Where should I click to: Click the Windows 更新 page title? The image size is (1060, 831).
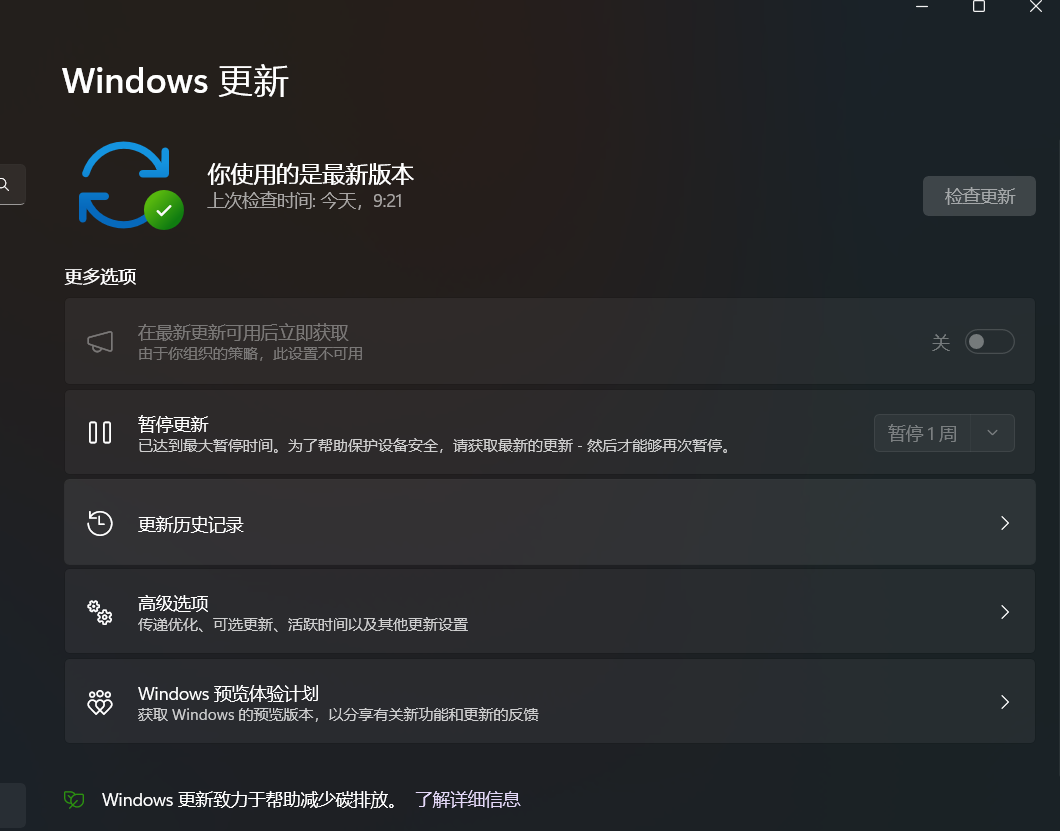click(175, 81)
